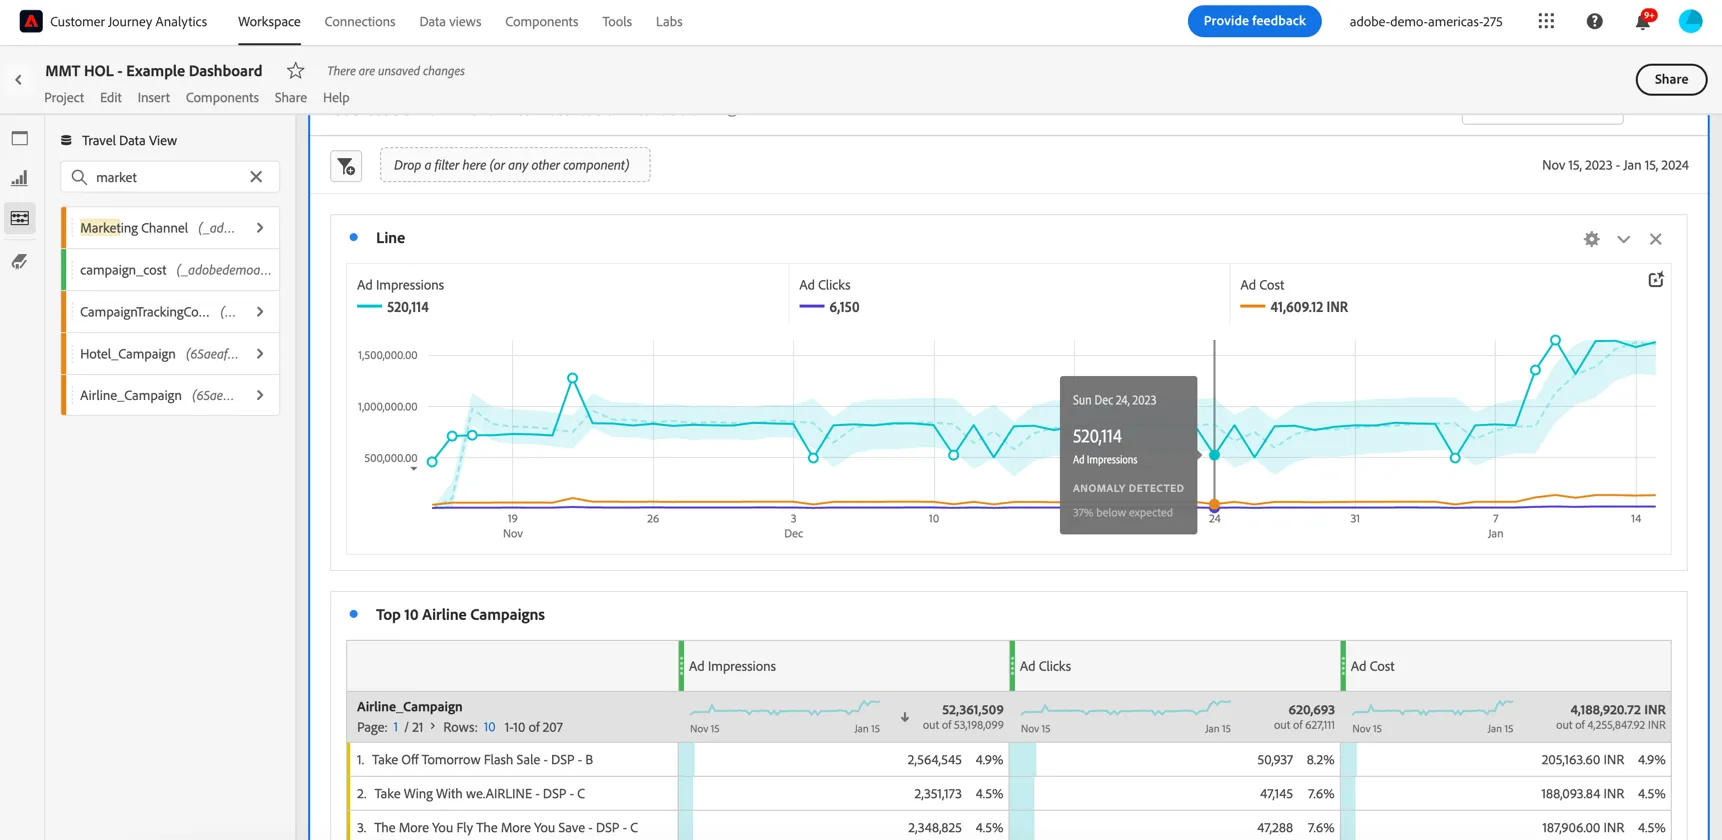
Task: Open the Workspace tab
Action: pyautogui.click(x=269, y=21)
